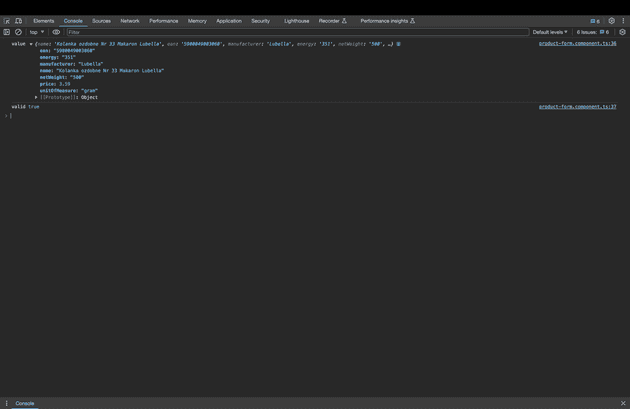Expand the [[Prototype]] Object entry
Image resolution: width=630 pixels, height=409 pixels.
(66, 97)
